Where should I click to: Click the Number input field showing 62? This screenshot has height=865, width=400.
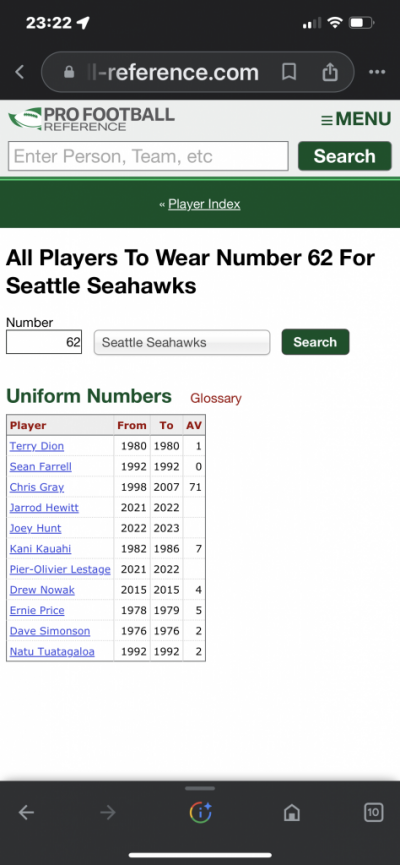click(x=44, y=342)
